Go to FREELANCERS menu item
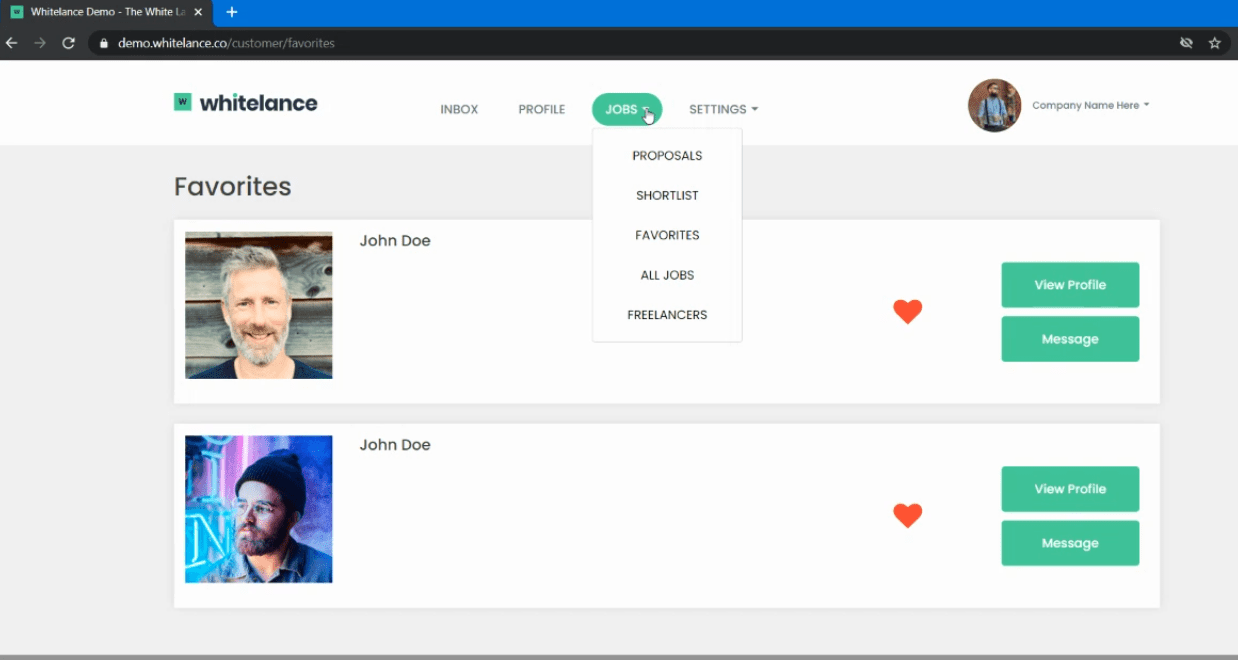This screenshot has height=660, width=1238. tap(667, 315)
